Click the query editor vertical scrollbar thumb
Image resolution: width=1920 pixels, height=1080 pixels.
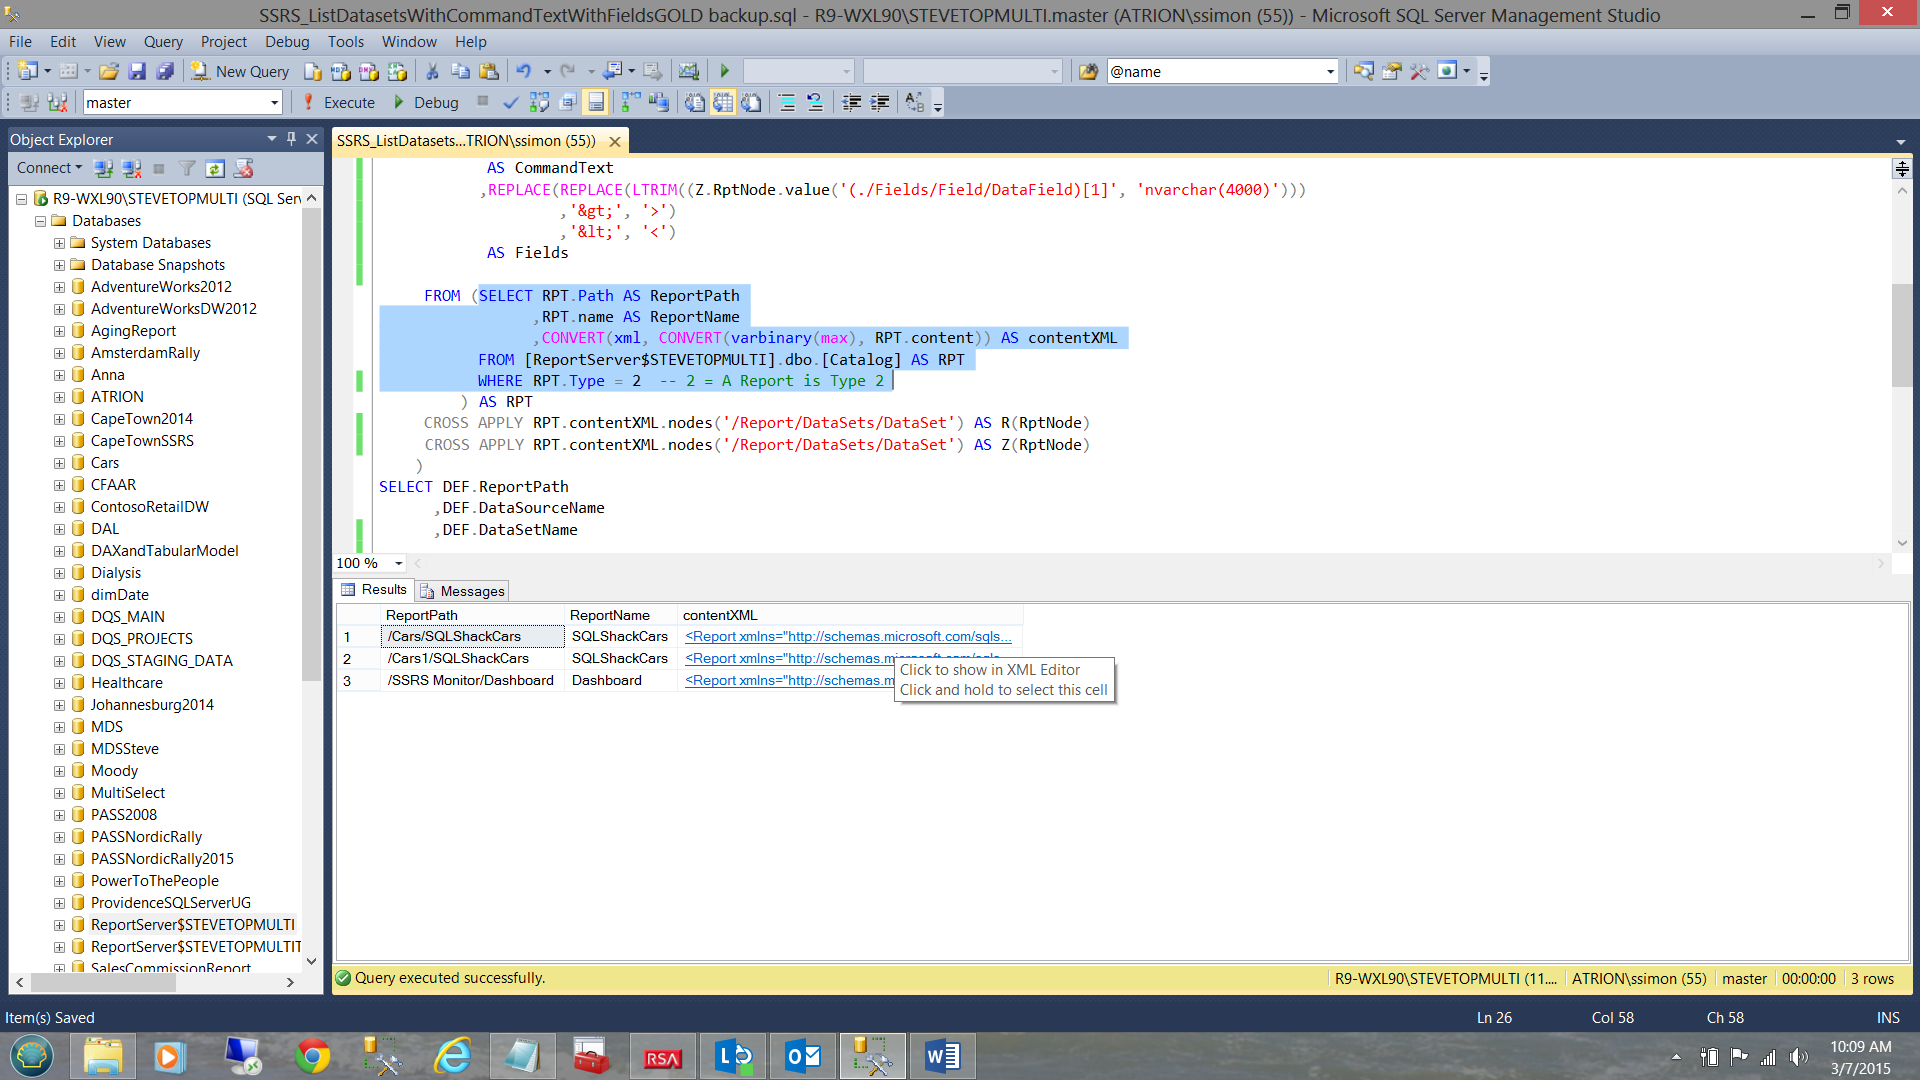point(1901,335)
